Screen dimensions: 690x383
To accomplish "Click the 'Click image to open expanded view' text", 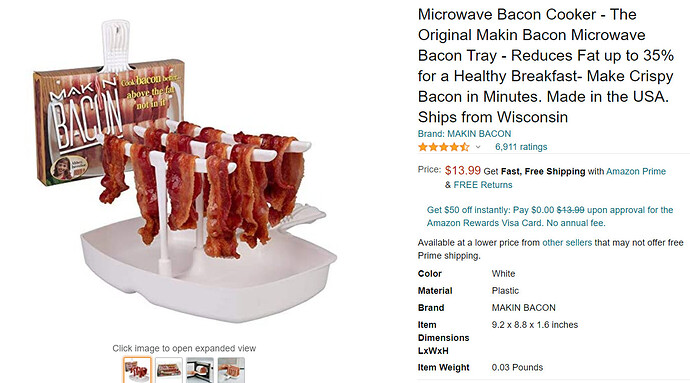I will click(x=184, y=348).
